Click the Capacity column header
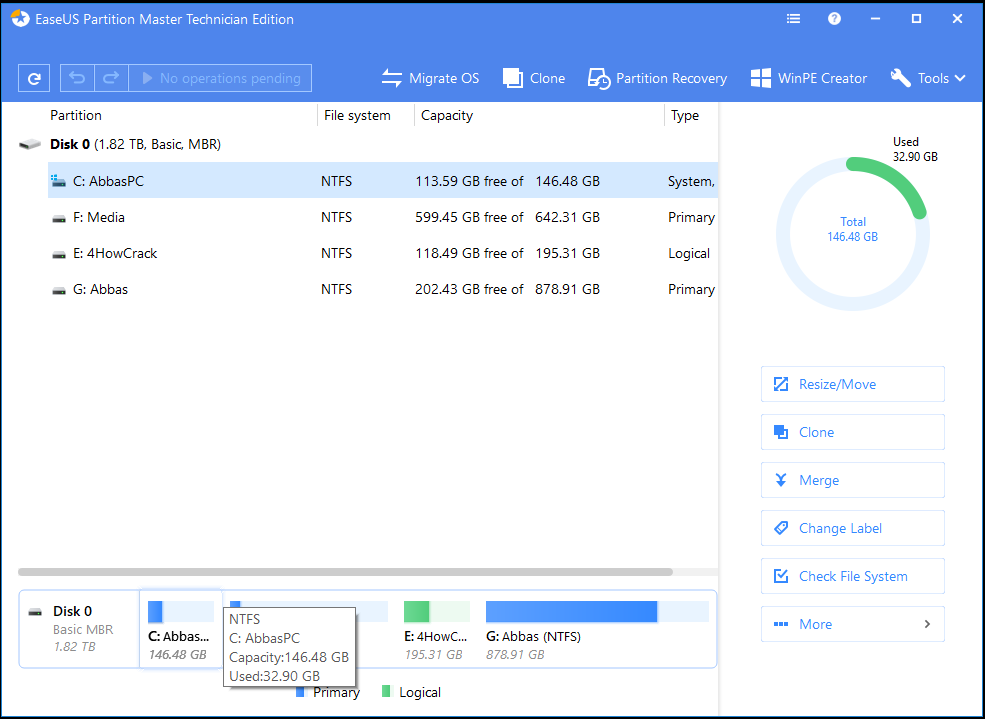The height and width of the screenshot is (719, 985). click(x=447, y=116)
